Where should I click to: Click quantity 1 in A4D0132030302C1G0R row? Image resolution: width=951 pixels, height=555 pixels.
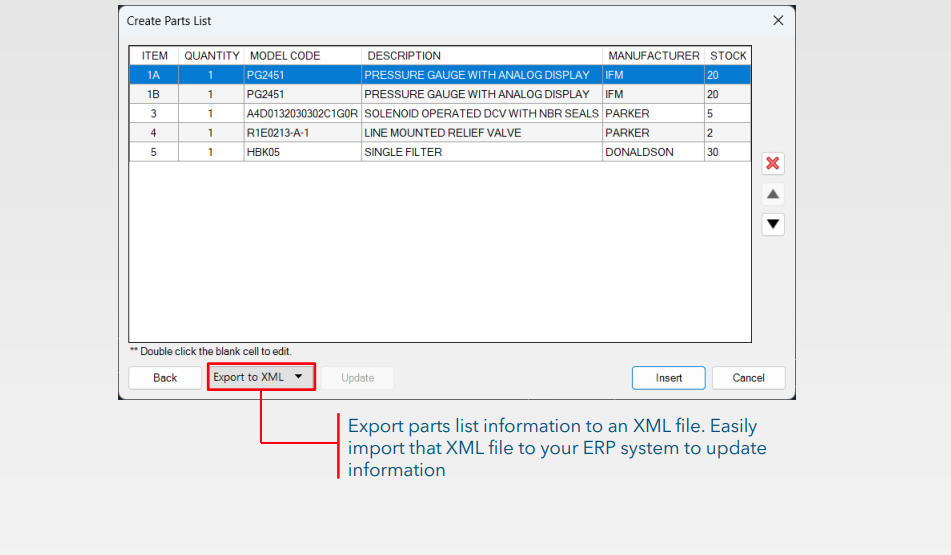212,114
